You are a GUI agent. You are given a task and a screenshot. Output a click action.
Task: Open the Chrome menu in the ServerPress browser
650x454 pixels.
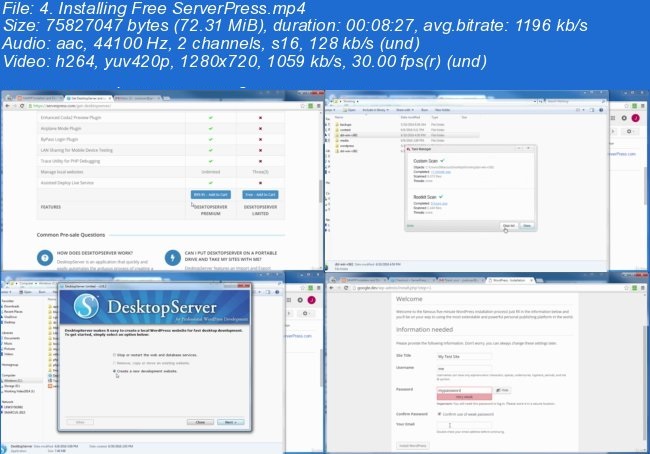318,106
